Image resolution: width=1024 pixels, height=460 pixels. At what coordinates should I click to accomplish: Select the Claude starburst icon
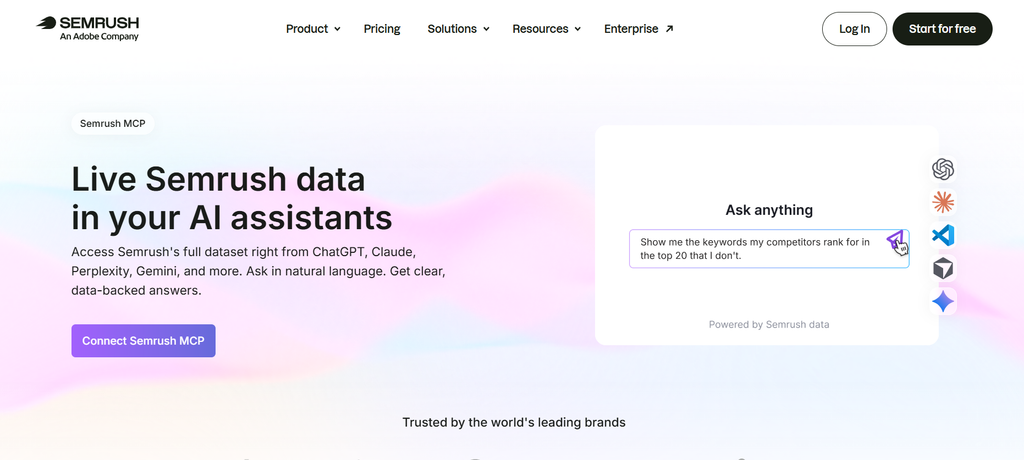pyautogui.click(x=943, y=203)
